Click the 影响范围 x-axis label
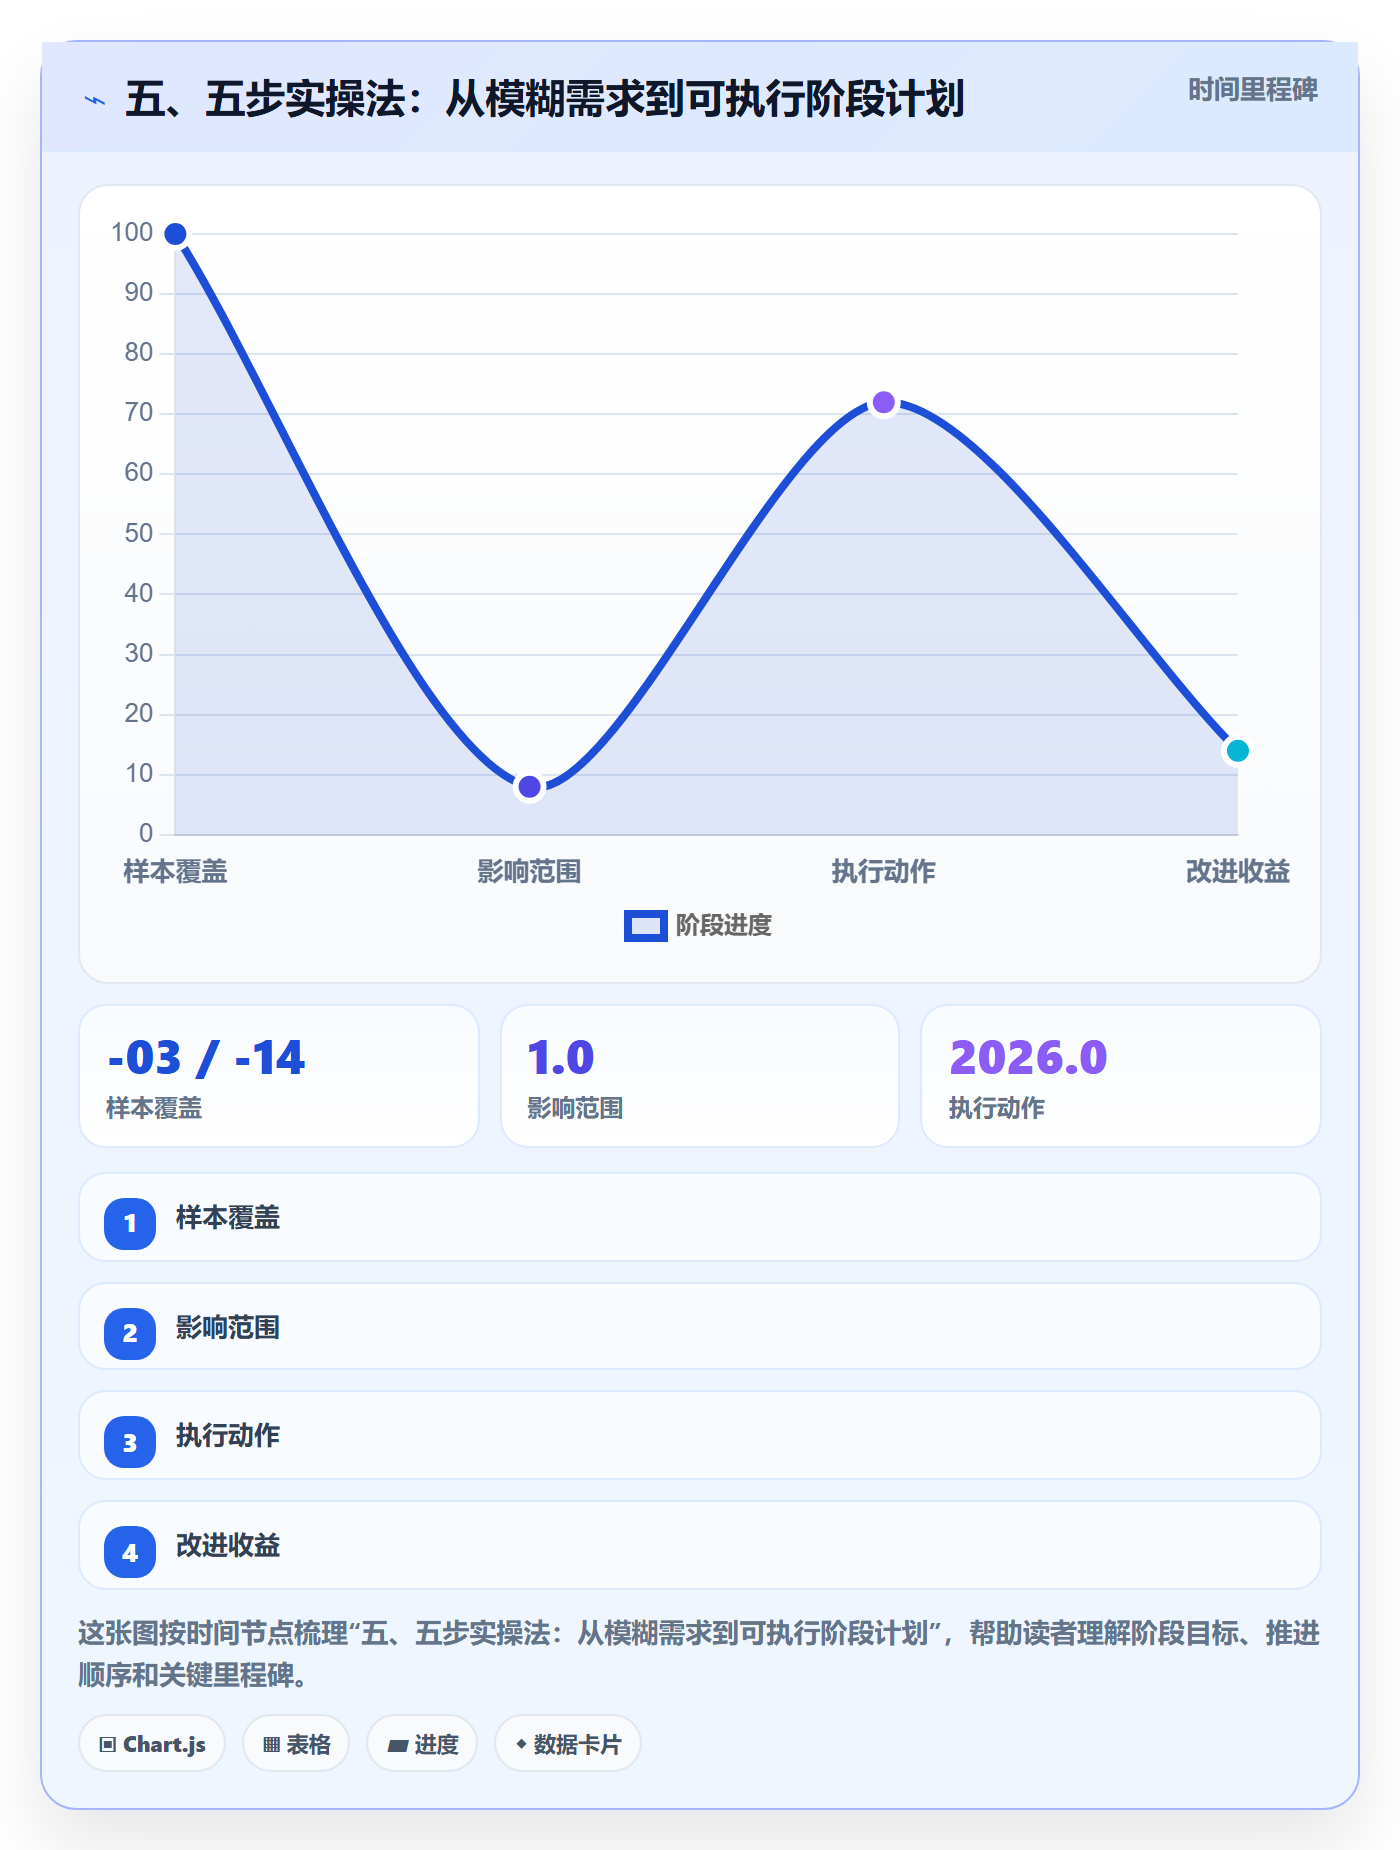Viewport: 1400px width, 1850px height. pos(529,872)
